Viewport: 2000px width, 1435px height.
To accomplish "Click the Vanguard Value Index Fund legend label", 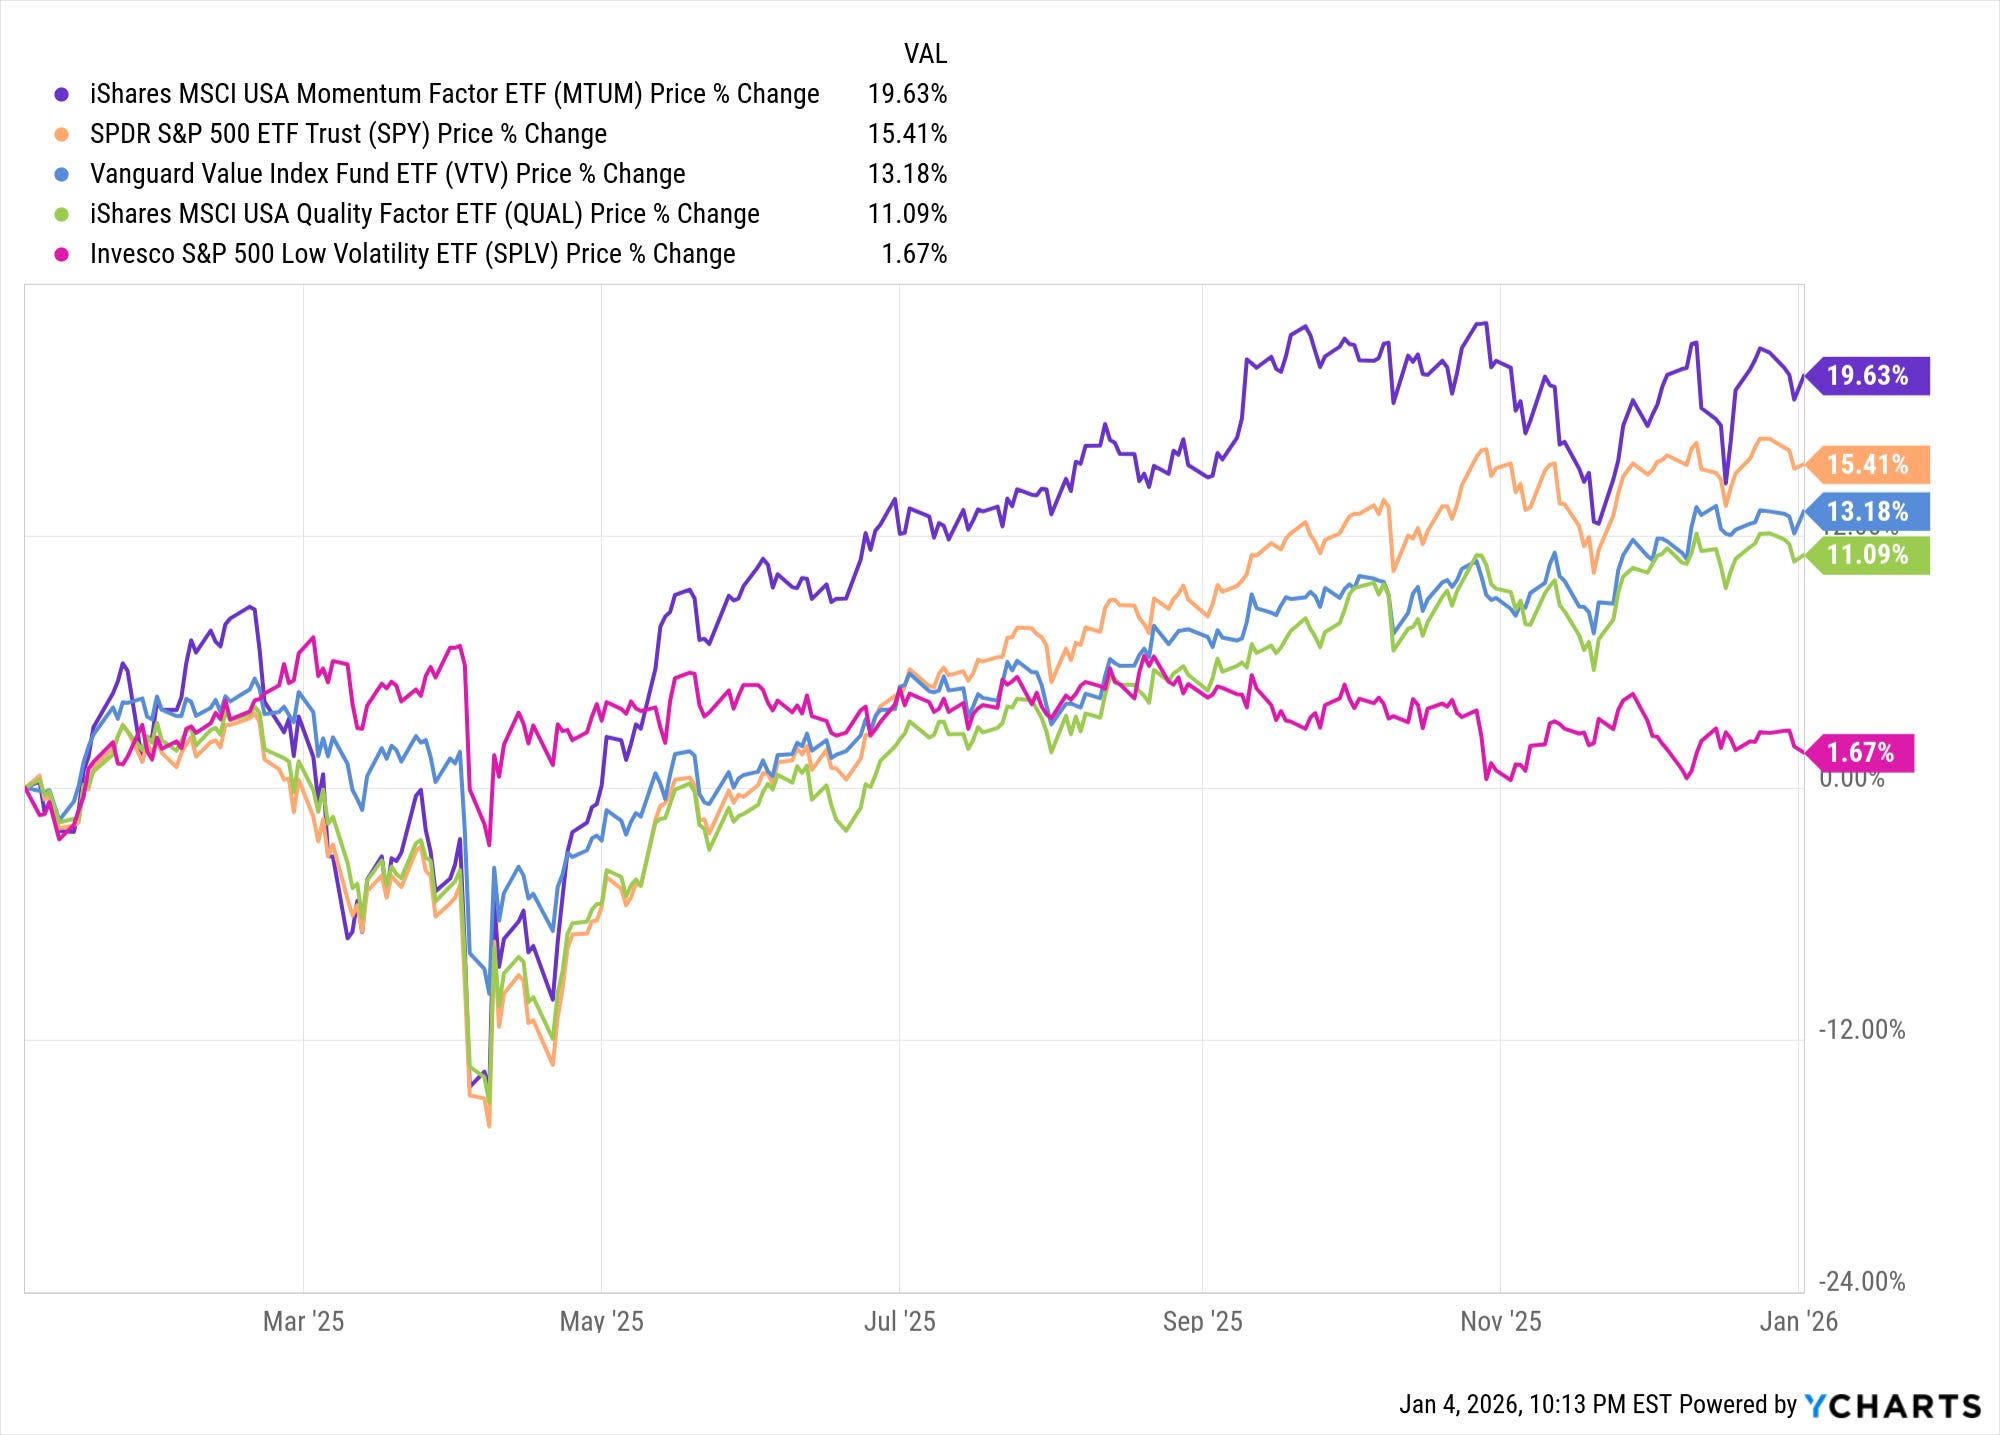I will coord(388,174).
